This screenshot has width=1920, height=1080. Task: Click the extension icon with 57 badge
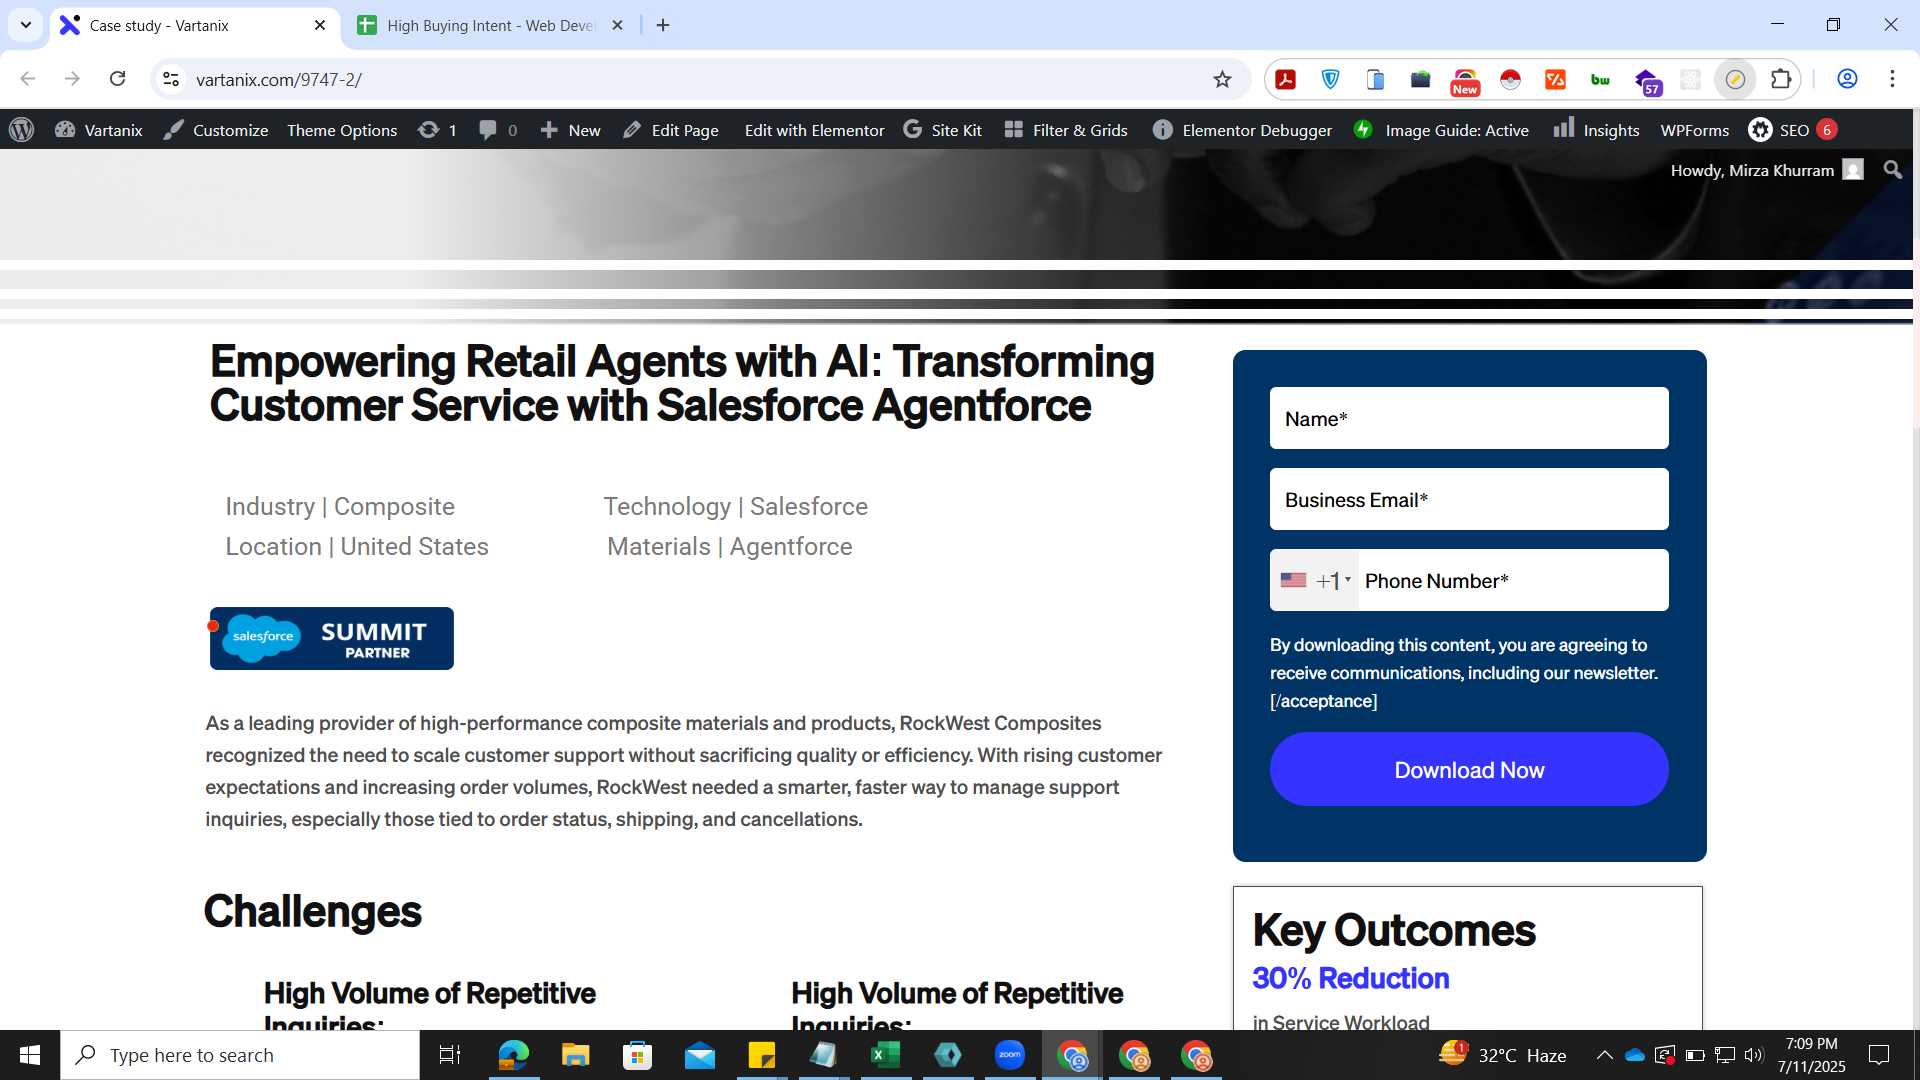tap(1647, 81)
